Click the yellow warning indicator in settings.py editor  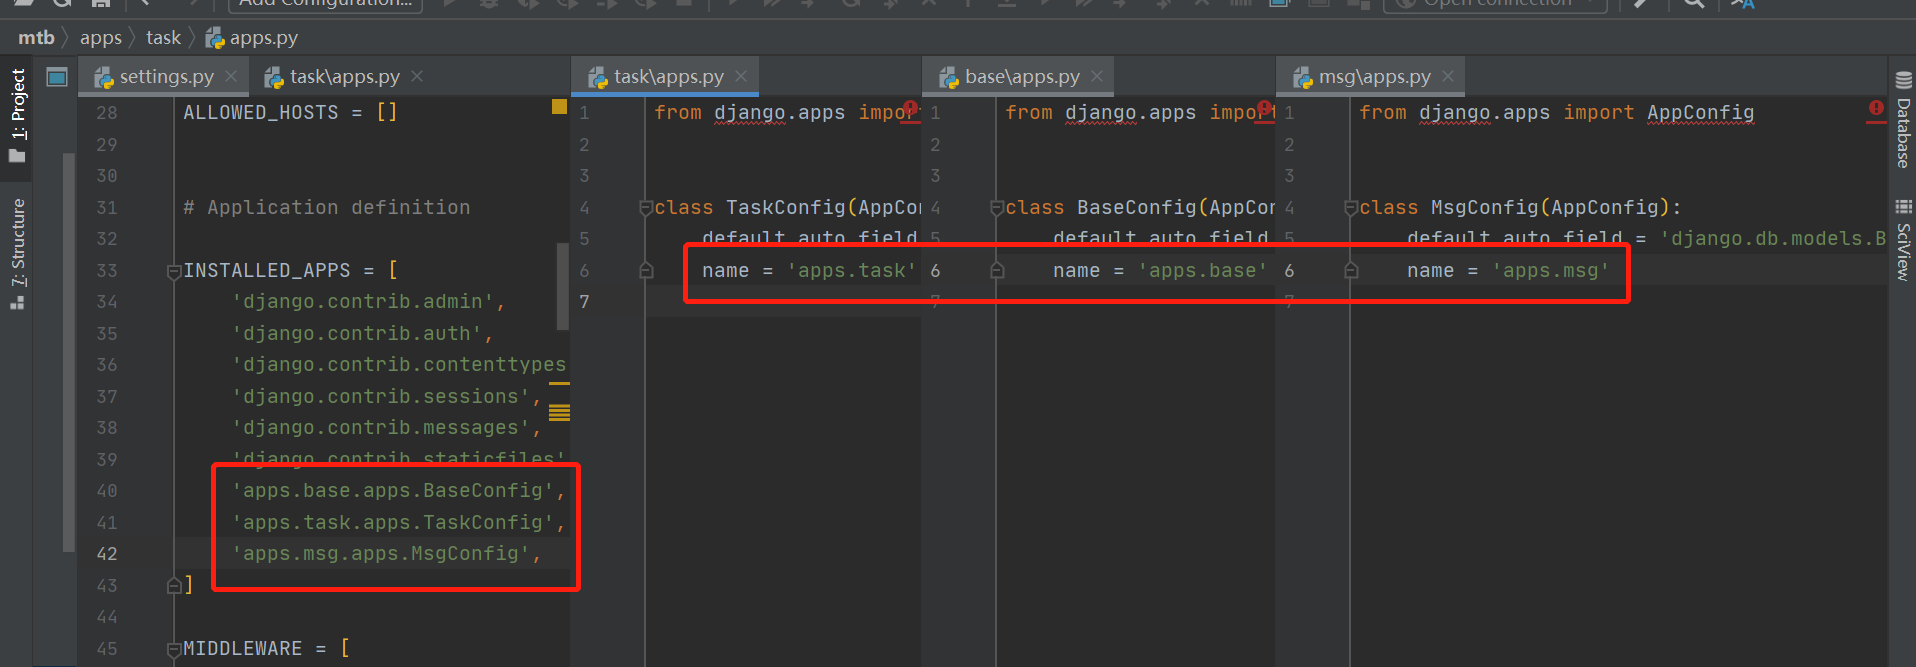tap(559, 106)
